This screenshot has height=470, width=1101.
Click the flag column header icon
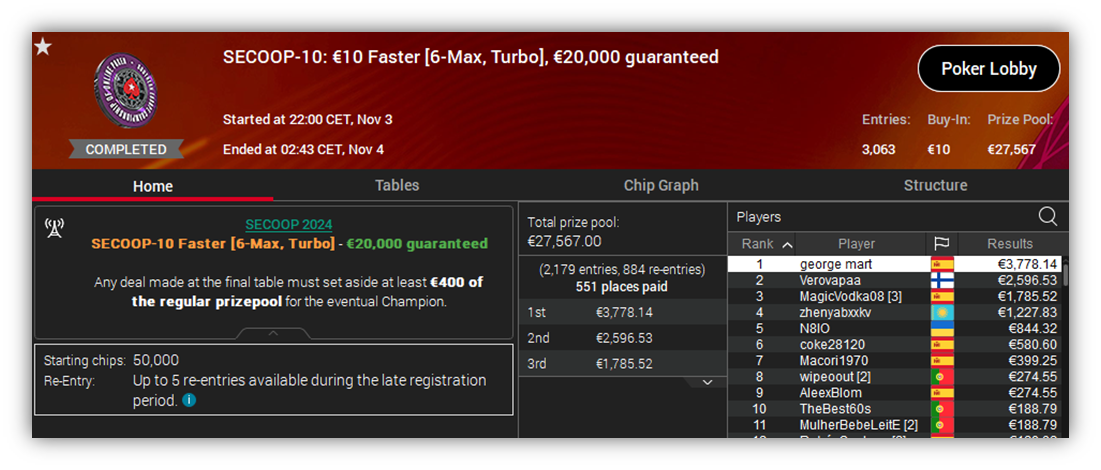click(942, 244)
